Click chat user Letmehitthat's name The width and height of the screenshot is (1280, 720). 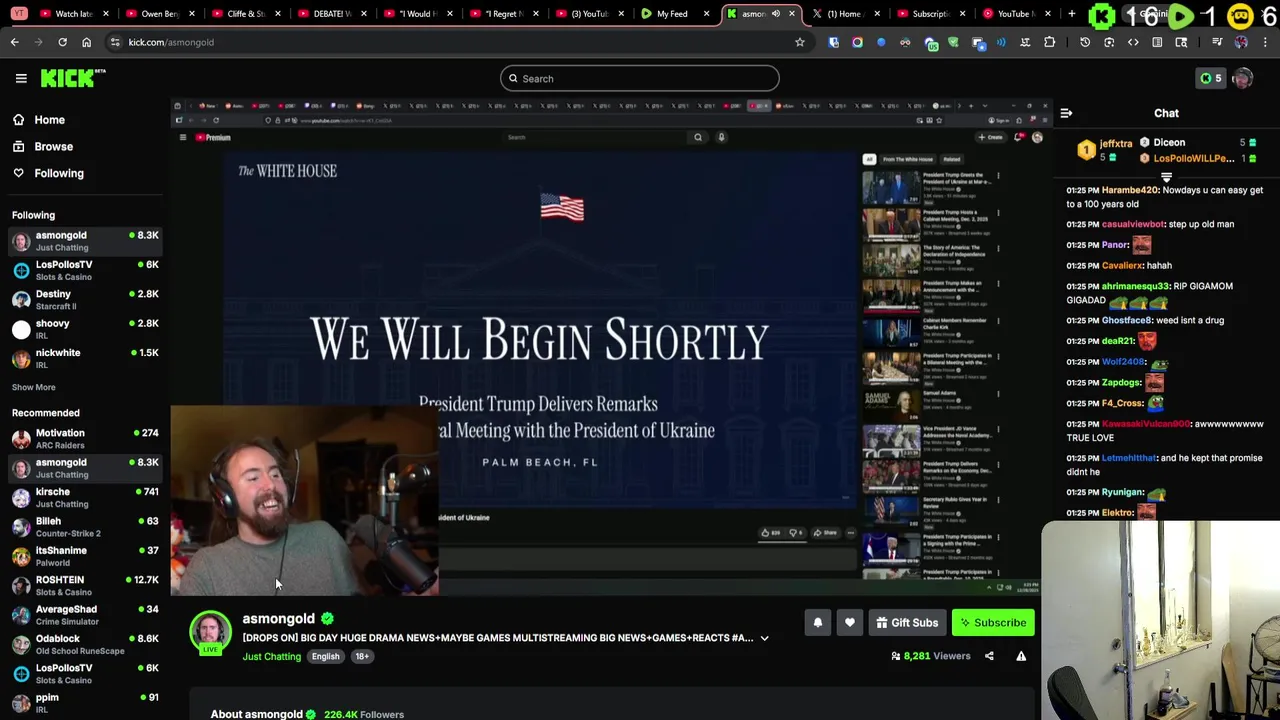(1128, 458)
